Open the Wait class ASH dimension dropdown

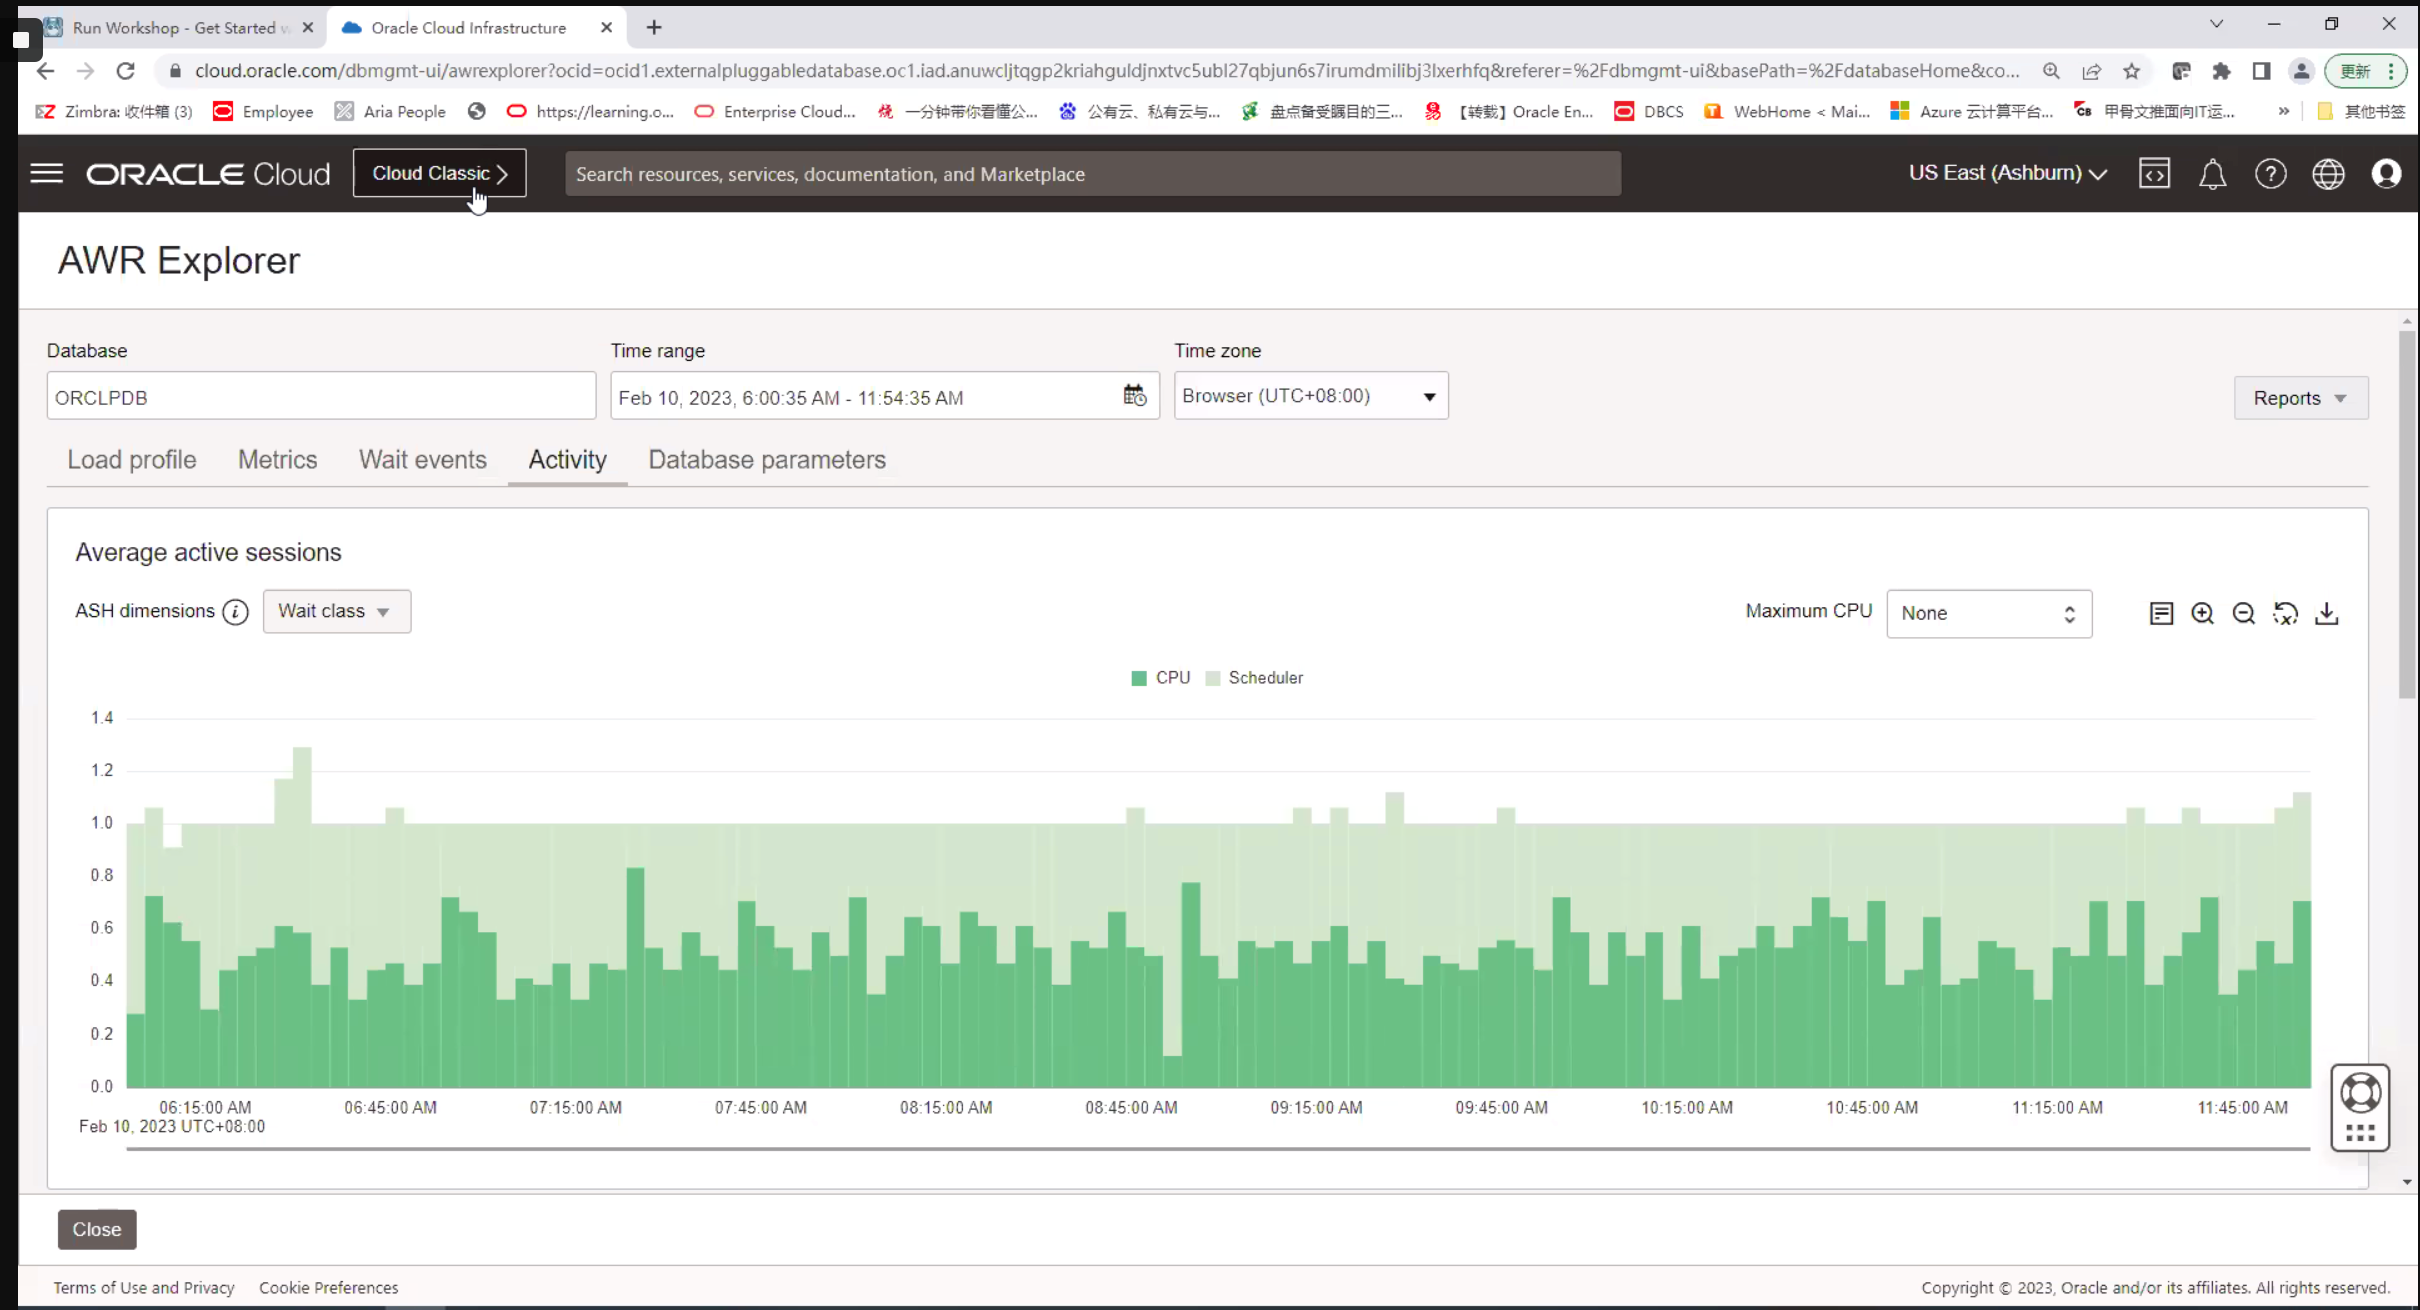click(x=337, y=611)
